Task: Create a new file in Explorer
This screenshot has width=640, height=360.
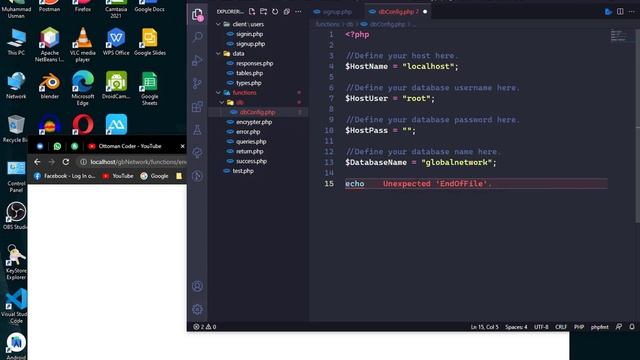Action: click(x=252, y=11)
